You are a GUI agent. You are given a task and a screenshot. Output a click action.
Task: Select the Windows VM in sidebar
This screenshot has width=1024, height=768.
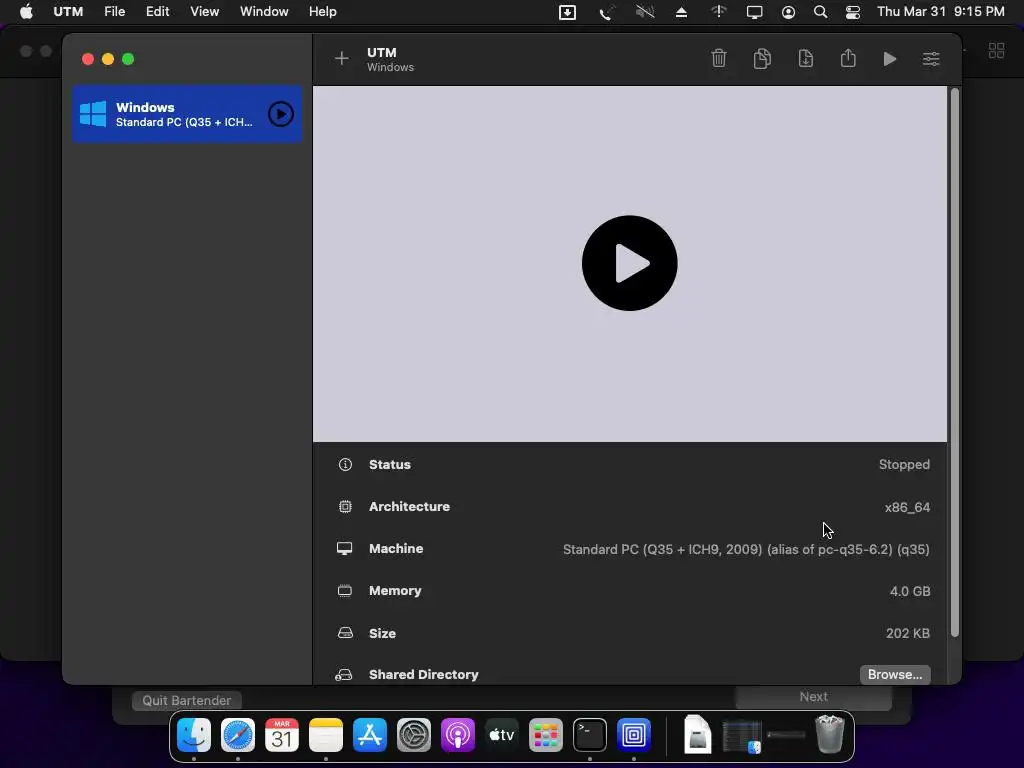[x=187, y=114]
